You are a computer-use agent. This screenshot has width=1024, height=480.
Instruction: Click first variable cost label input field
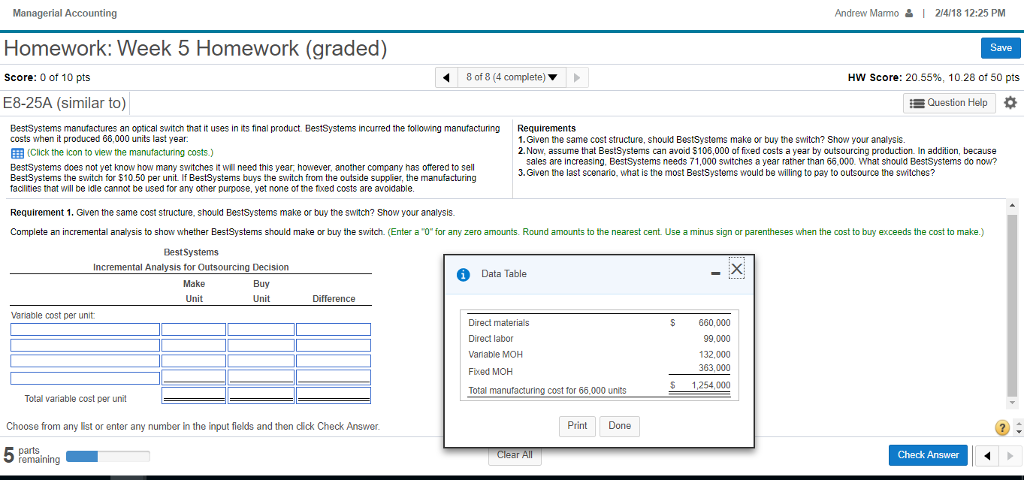85,329
